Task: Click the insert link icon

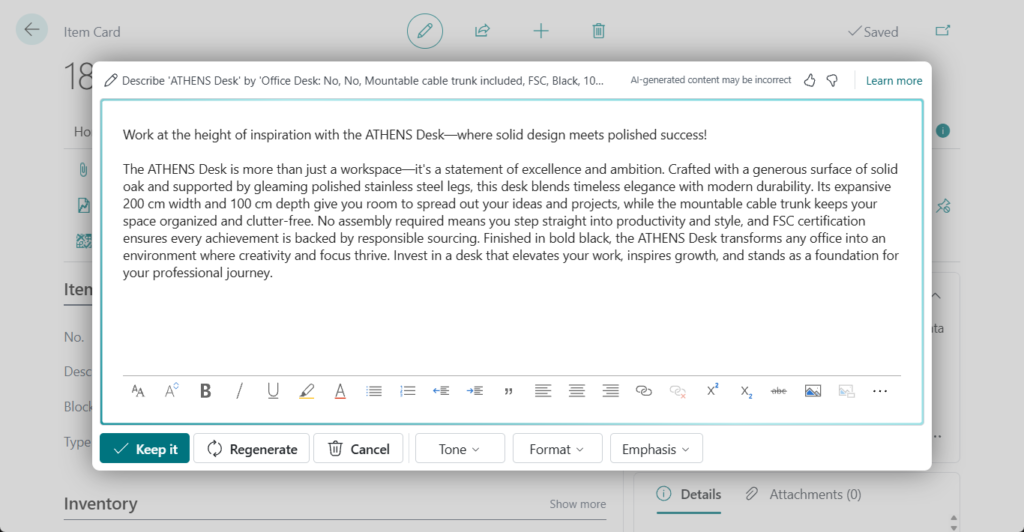Action: click(x=644, y=391)
